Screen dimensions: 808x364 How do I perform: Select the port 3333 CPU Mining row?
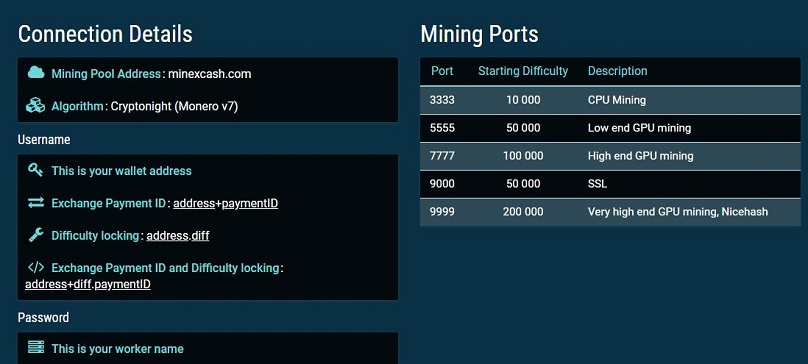610,100
